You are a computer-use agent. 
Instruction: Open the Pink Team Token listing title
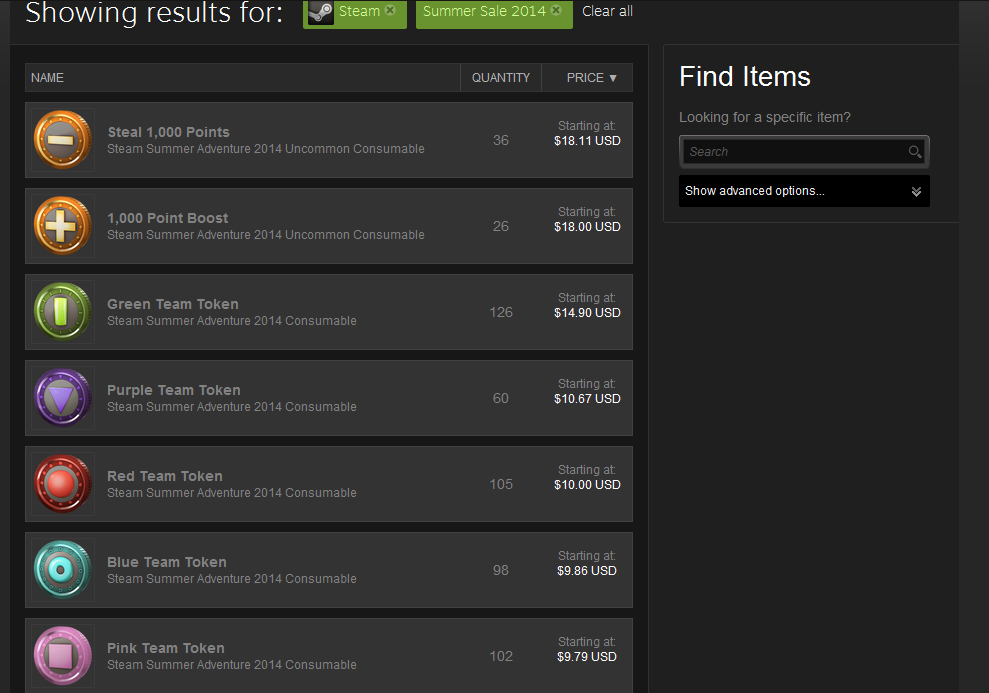pos(166,648)
